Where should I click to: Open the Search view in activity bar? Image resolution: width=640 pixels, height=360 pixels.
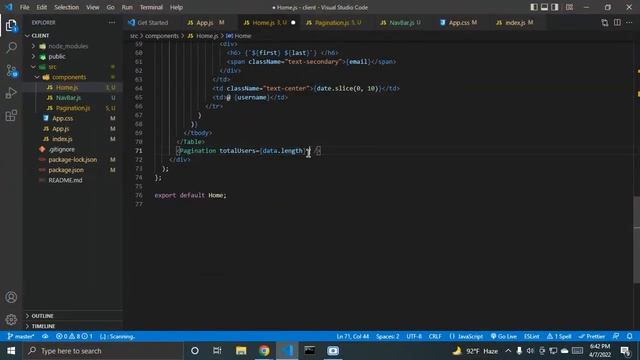point(11,48)
